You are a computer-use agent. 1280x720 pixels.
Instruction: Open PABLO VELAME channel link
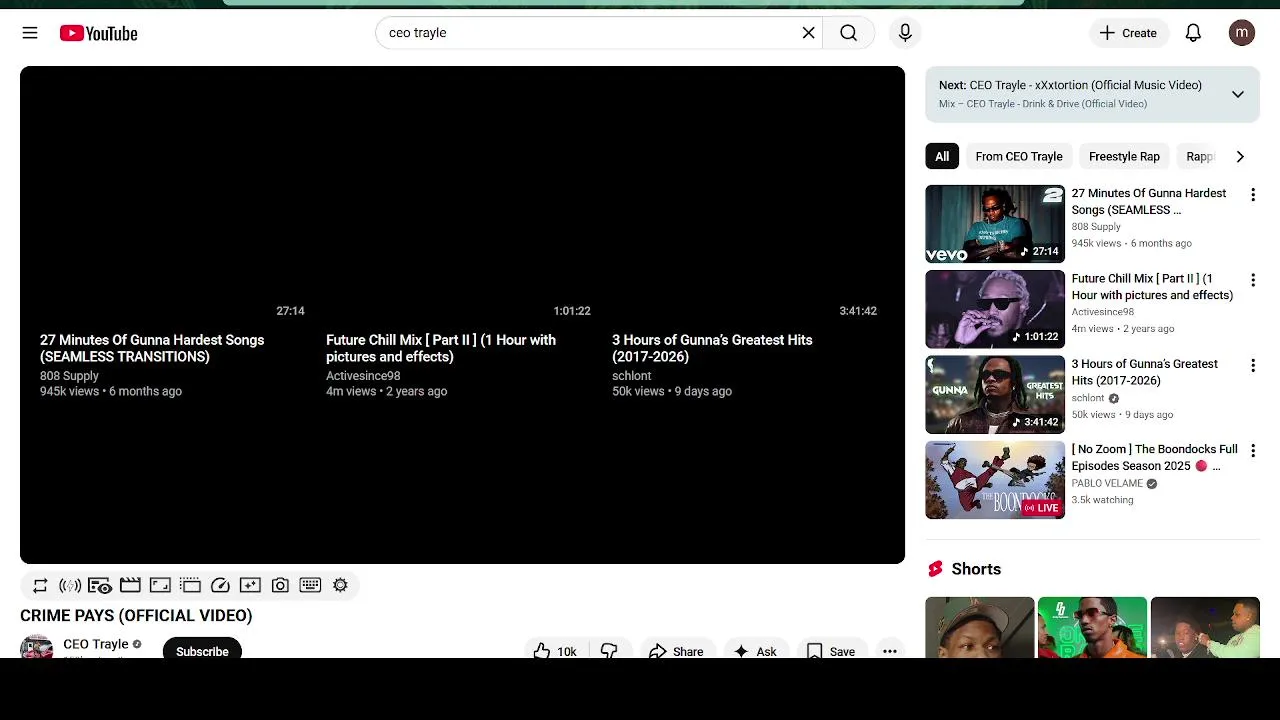(x=1107, y=483)
